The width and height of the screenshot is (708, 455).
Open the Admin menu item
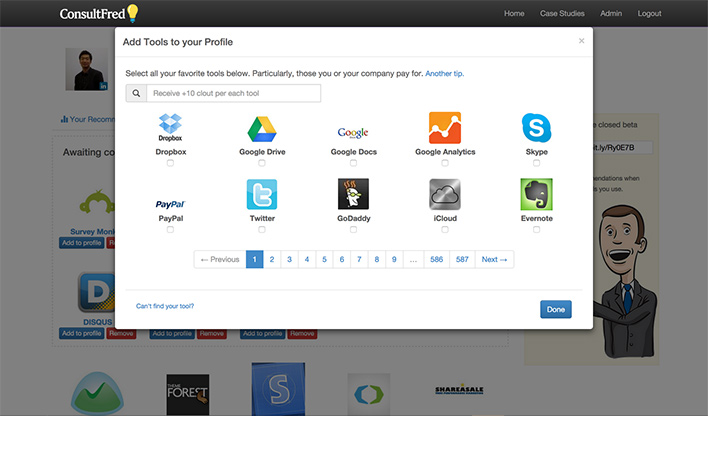point(610,14)
